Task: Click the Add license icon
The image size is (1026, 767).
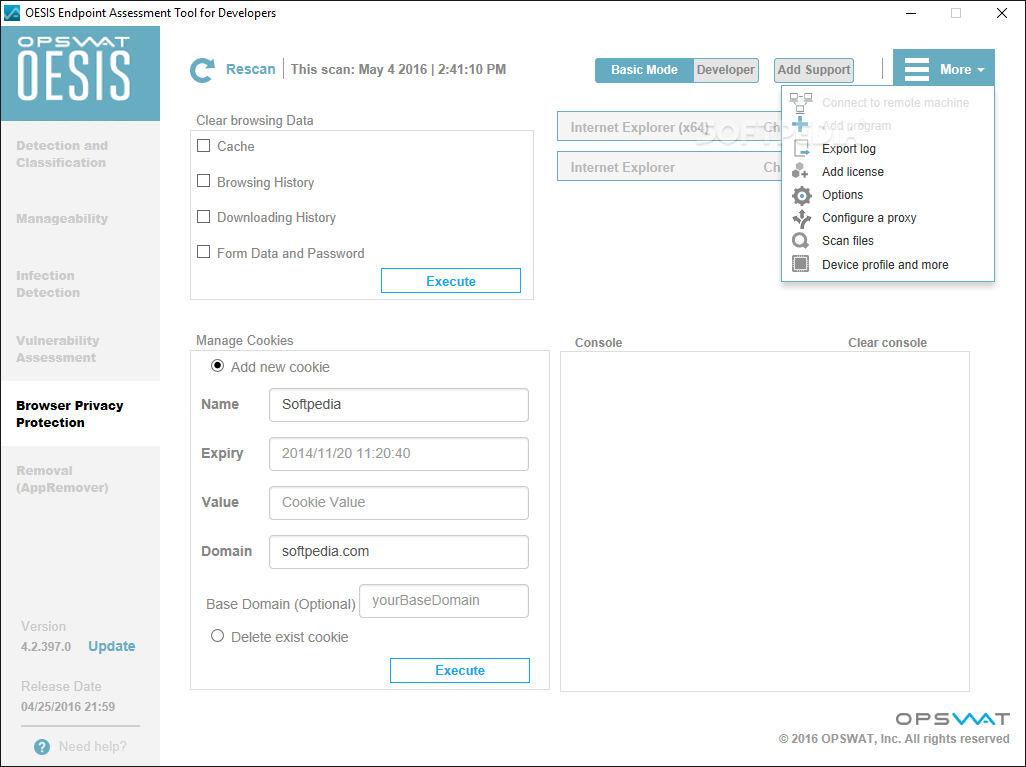Action: click(x=800, y=171)
